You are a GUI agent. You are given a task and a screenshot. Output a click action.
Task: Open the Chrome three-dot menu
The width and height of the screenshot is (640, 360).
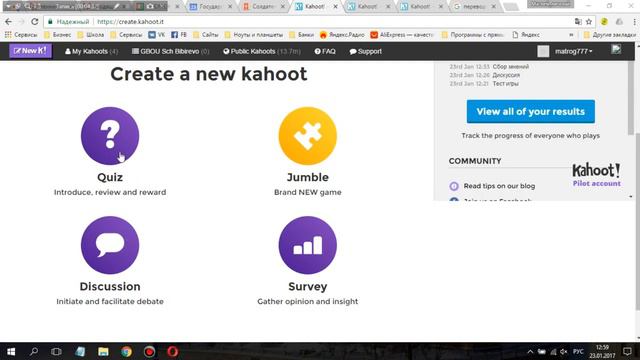(635, 22)
